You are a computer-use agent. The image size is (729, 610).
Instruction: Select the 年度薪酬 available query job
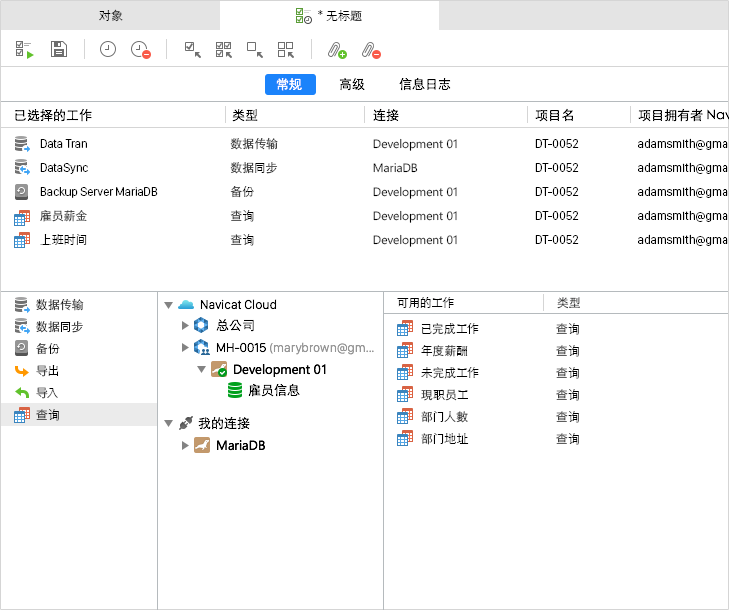[444, 351]
